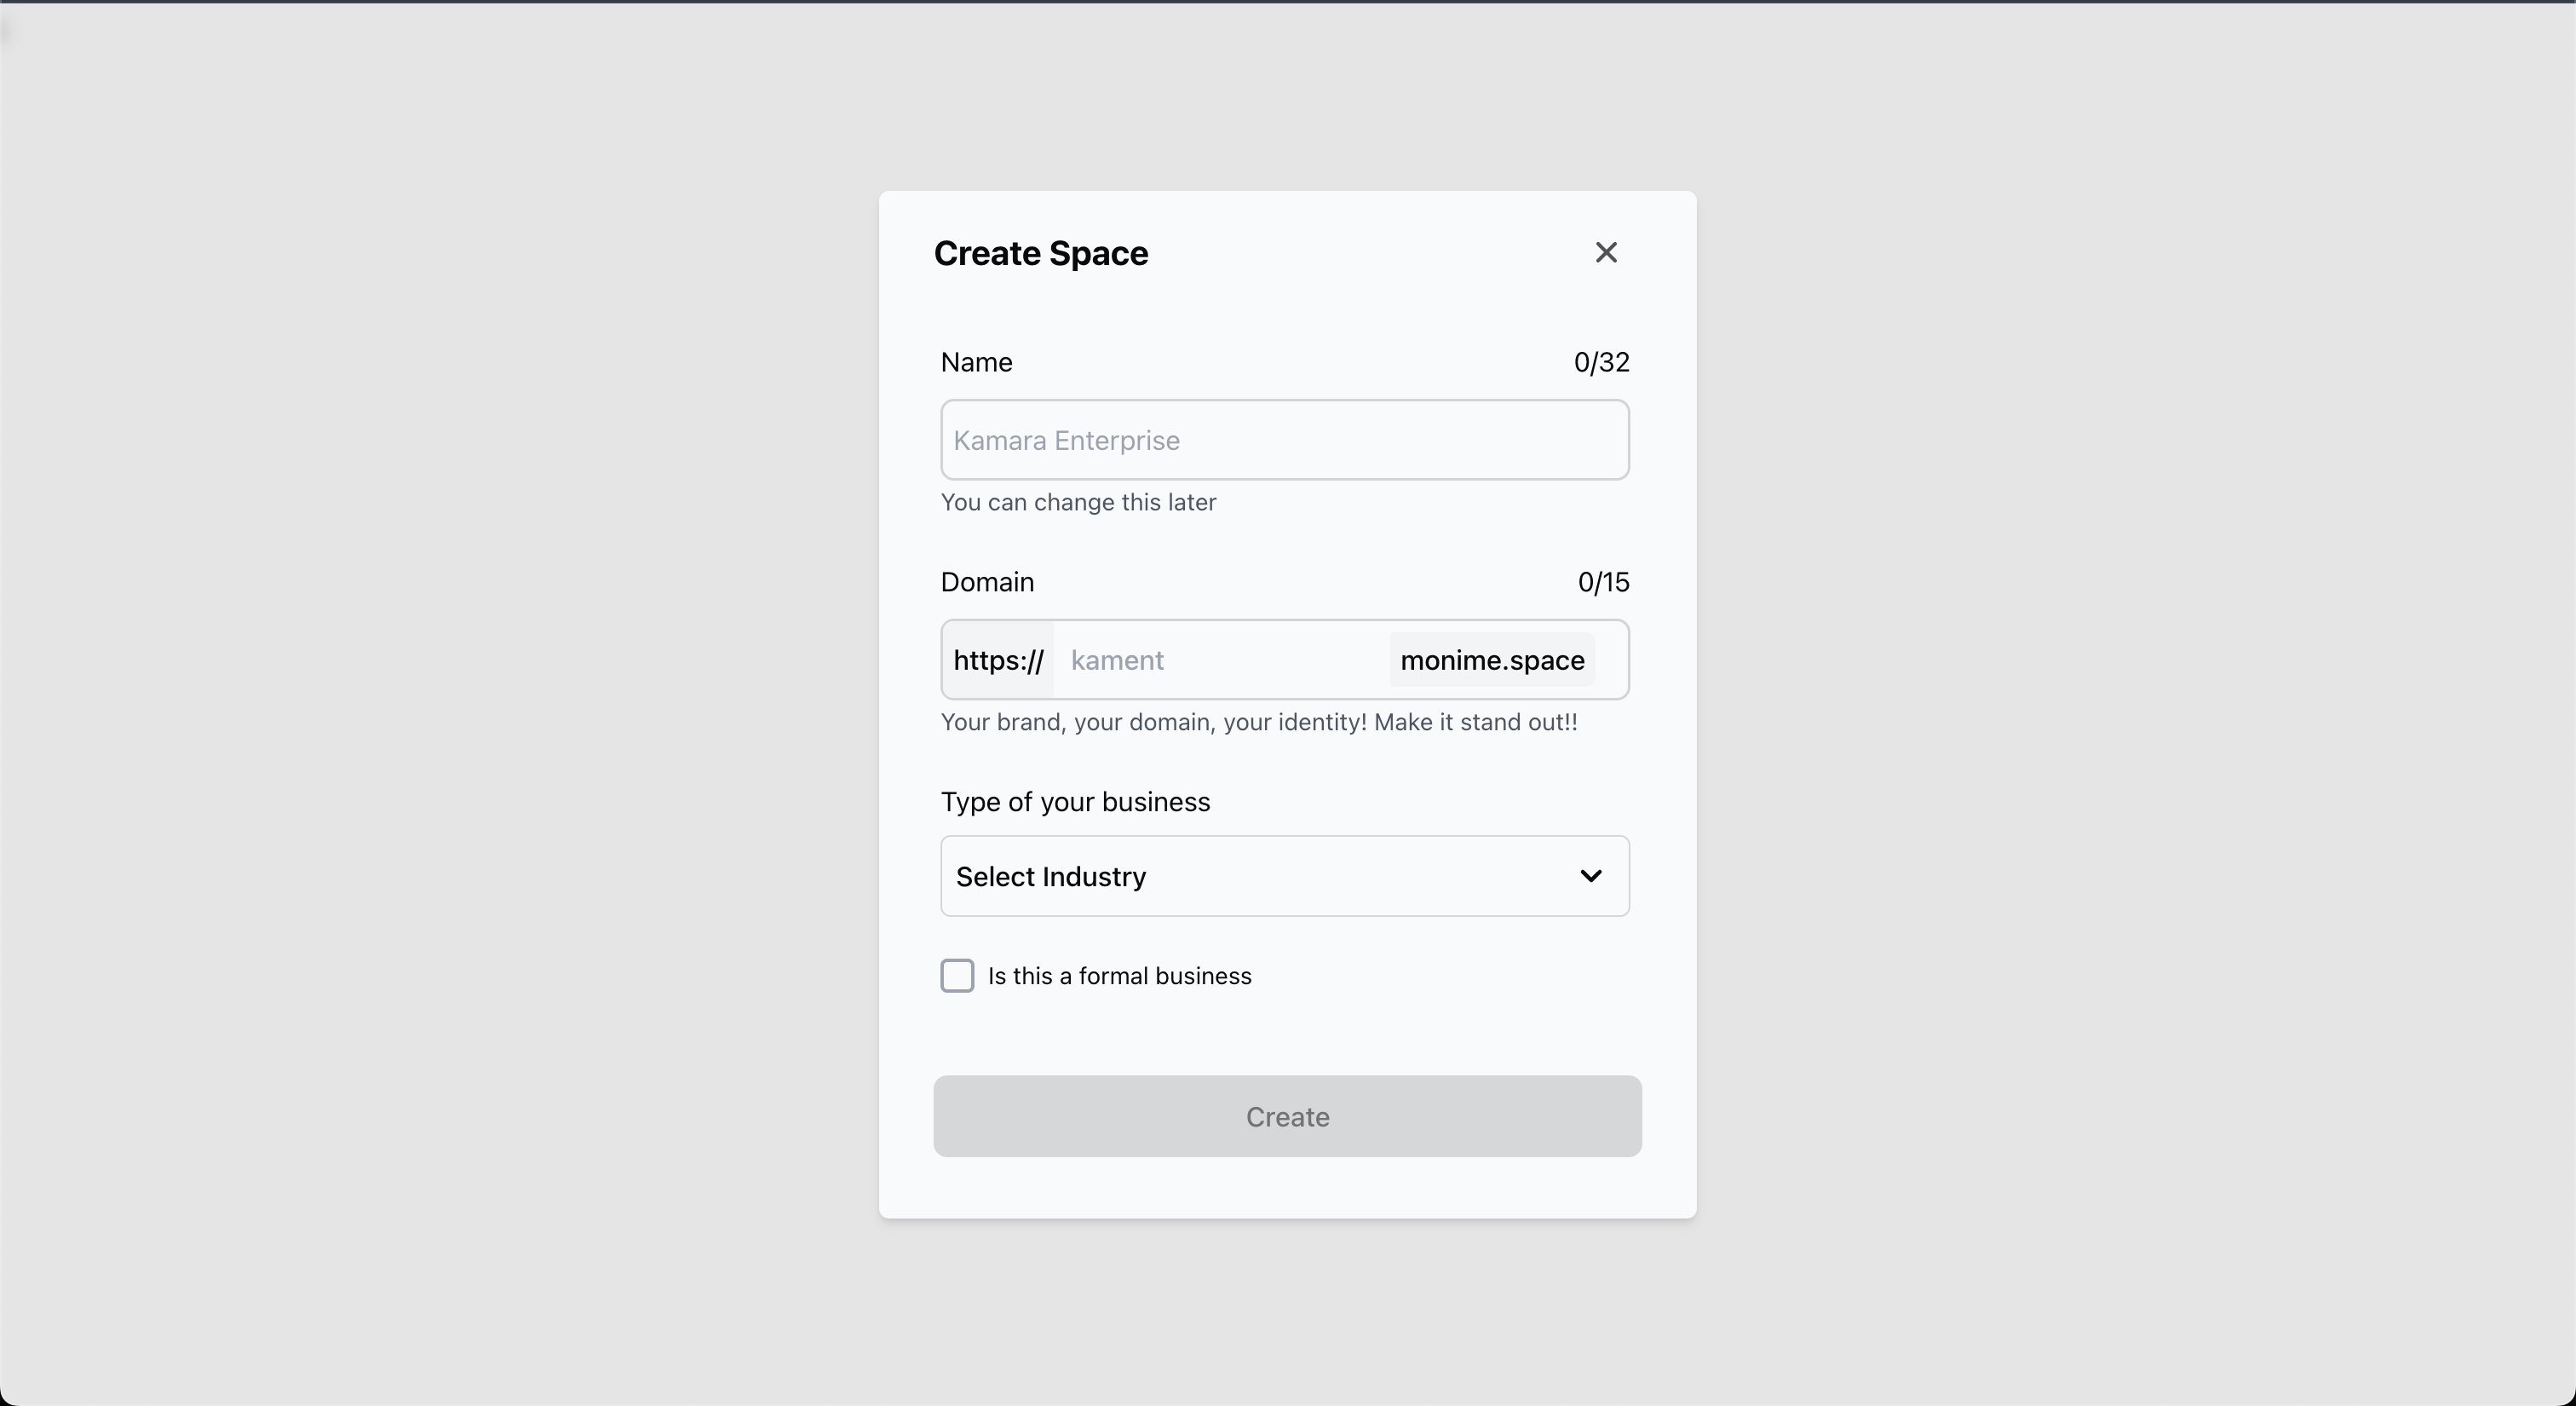Click the 'Your brand, your domain' helper text
Image resolution: width=2576 pixels, height=1406 pixels.
click(x=1259, y=722)
